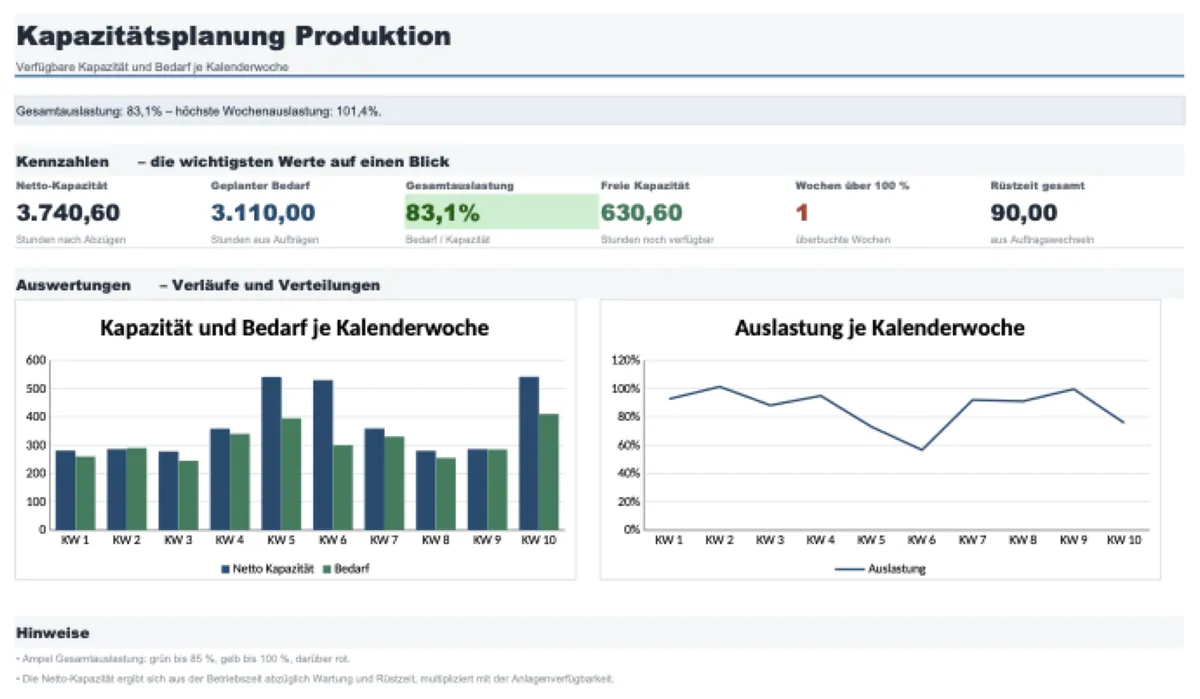Click the blue Netto Kapazität bar for KW 5
This screenshot has width=1200, height=699.
(x=271, y=453)
